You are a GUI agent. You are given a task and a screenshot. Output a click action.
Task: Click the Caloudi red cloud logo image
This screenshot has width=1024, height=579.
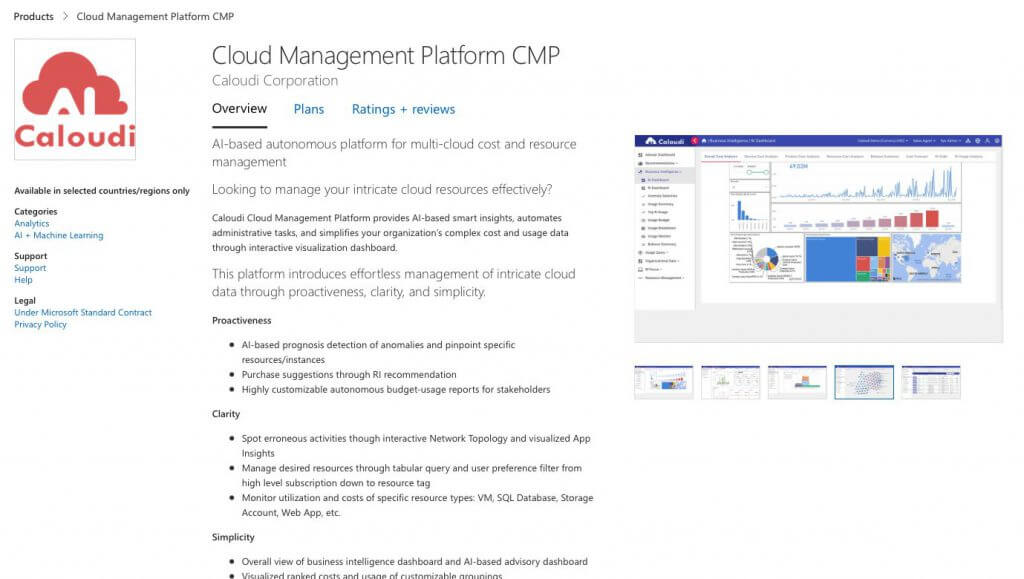pos(75,99)
